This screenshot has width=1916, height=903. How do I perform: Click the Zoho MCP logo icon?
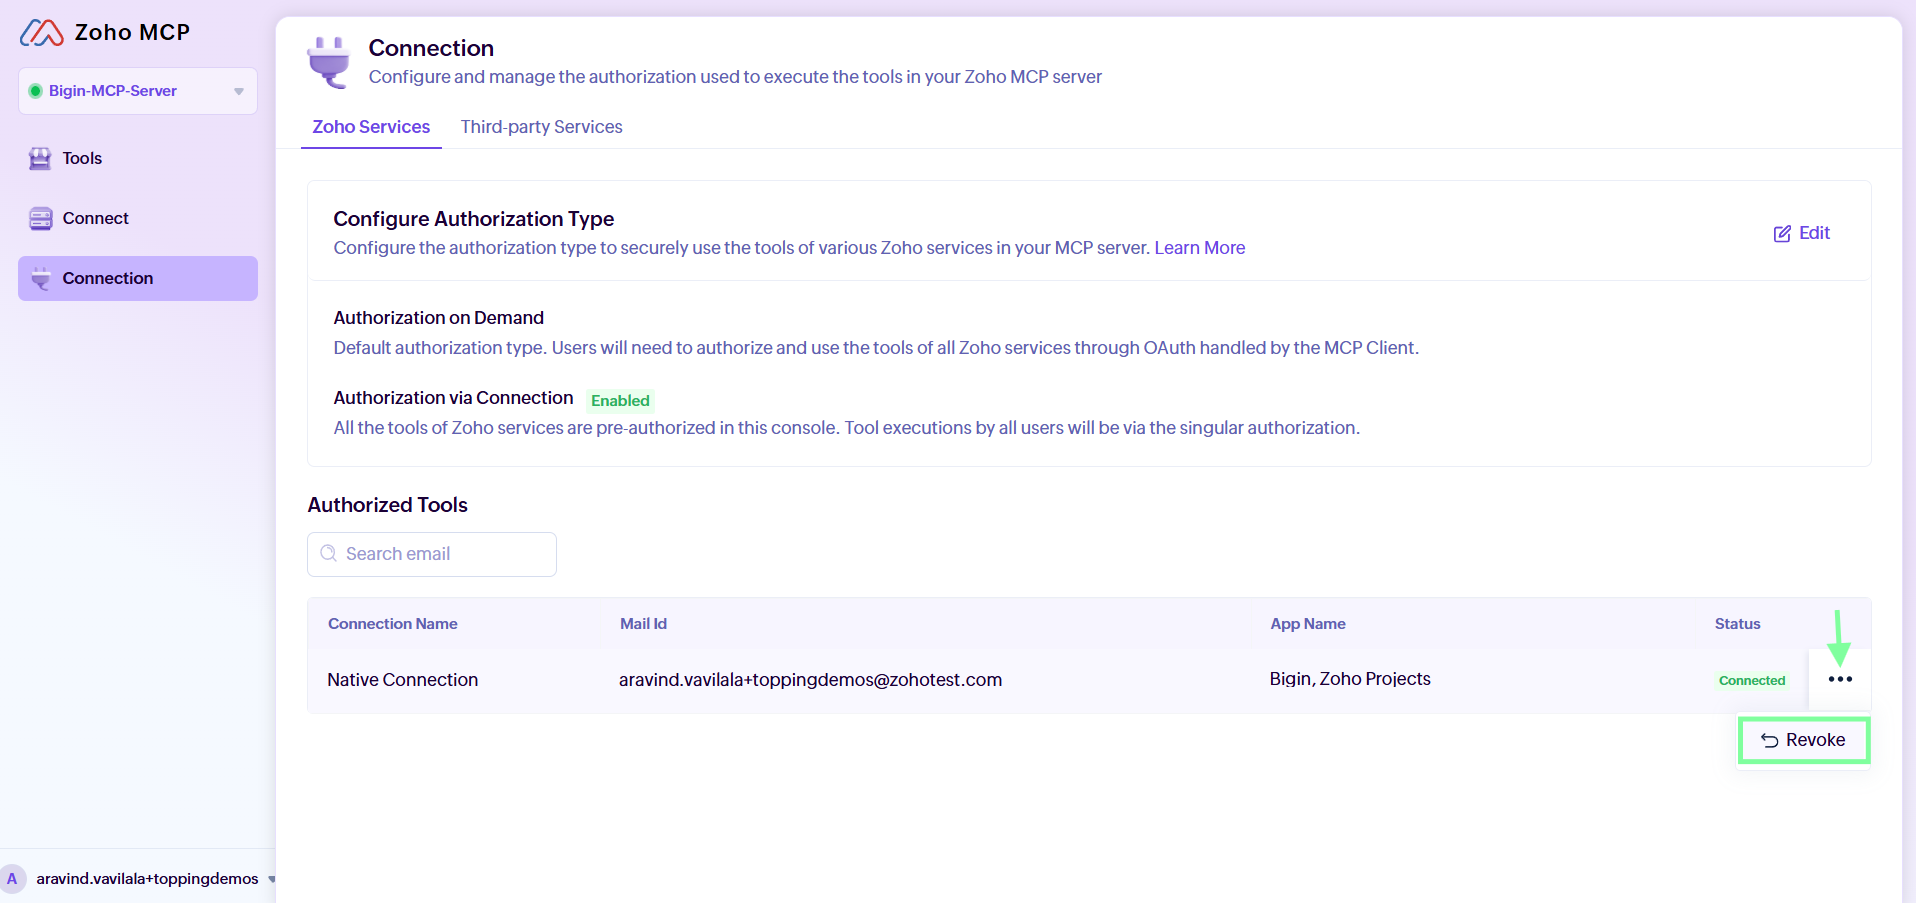point(42,33)
